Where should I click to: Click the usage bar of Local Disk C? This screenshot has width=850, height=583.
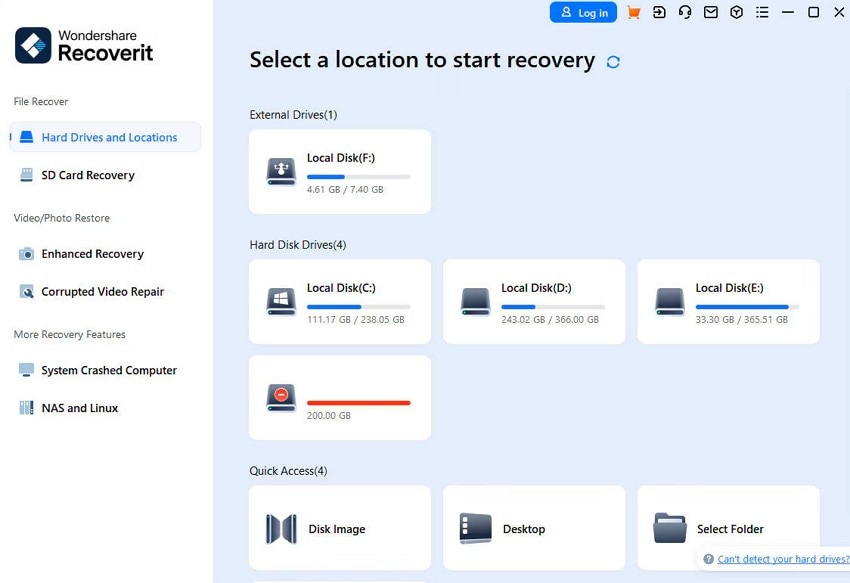point(358,307)
